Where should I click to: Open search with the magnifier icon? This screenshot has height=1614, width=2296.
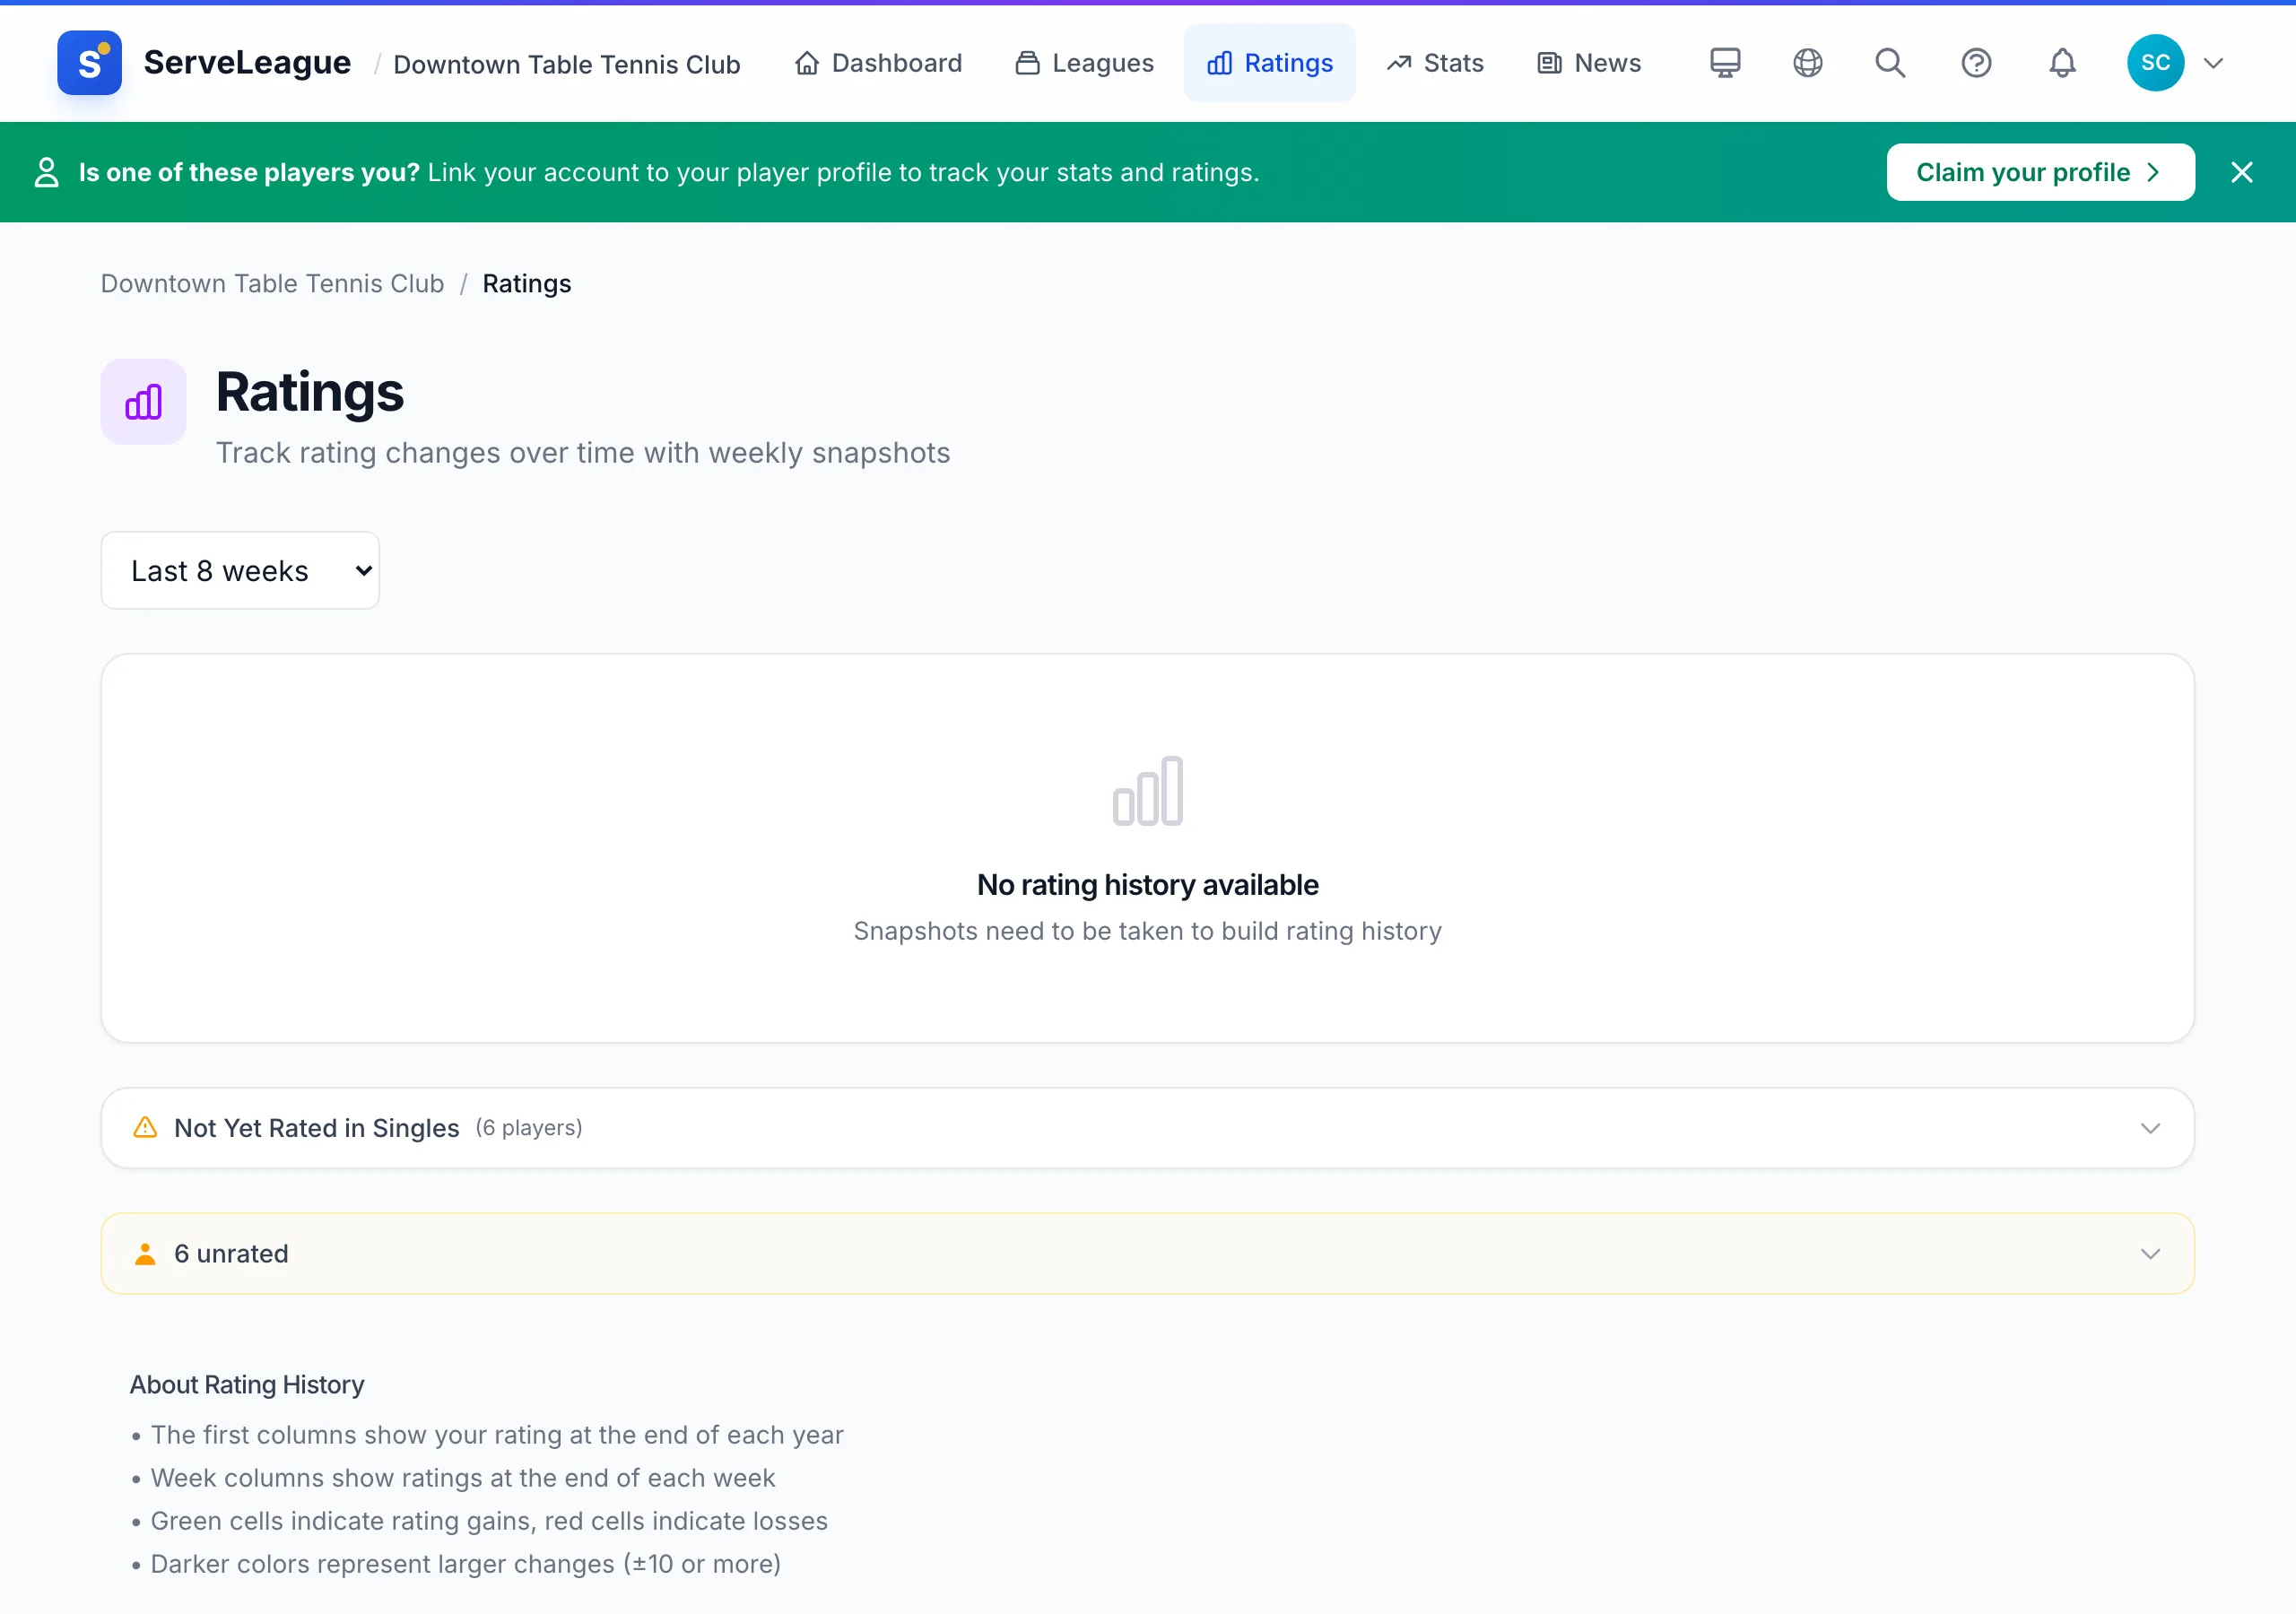tap(1889, 63)
